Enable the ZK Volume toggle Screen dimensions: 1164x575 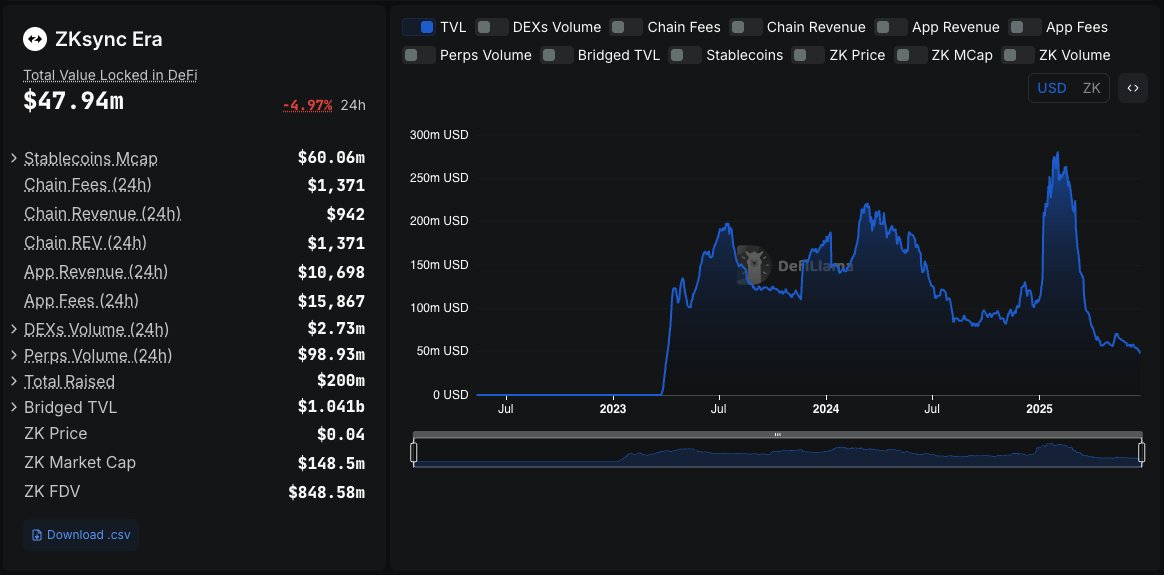(1018, 55)
